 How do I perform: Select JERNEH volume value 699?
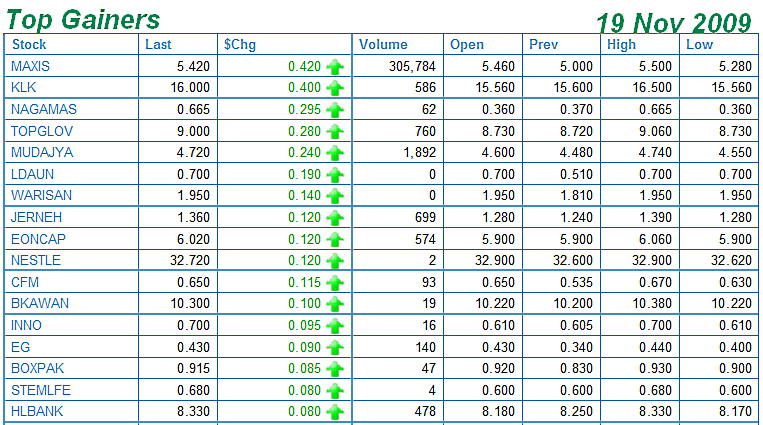(x=425, y=217)
